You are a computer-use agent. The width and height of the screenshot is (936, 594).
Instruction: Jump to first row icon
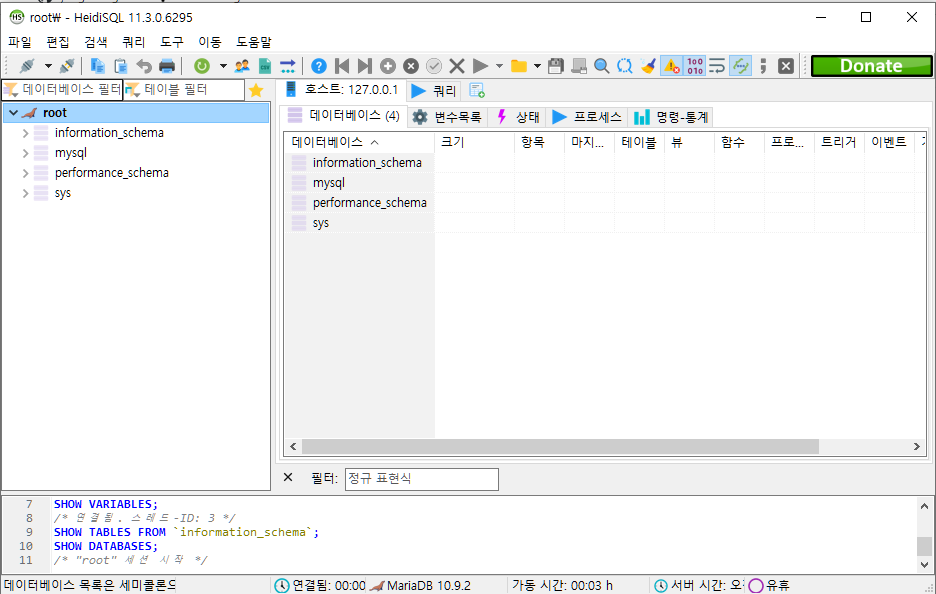pyautogui.click(x=342, y=66)
